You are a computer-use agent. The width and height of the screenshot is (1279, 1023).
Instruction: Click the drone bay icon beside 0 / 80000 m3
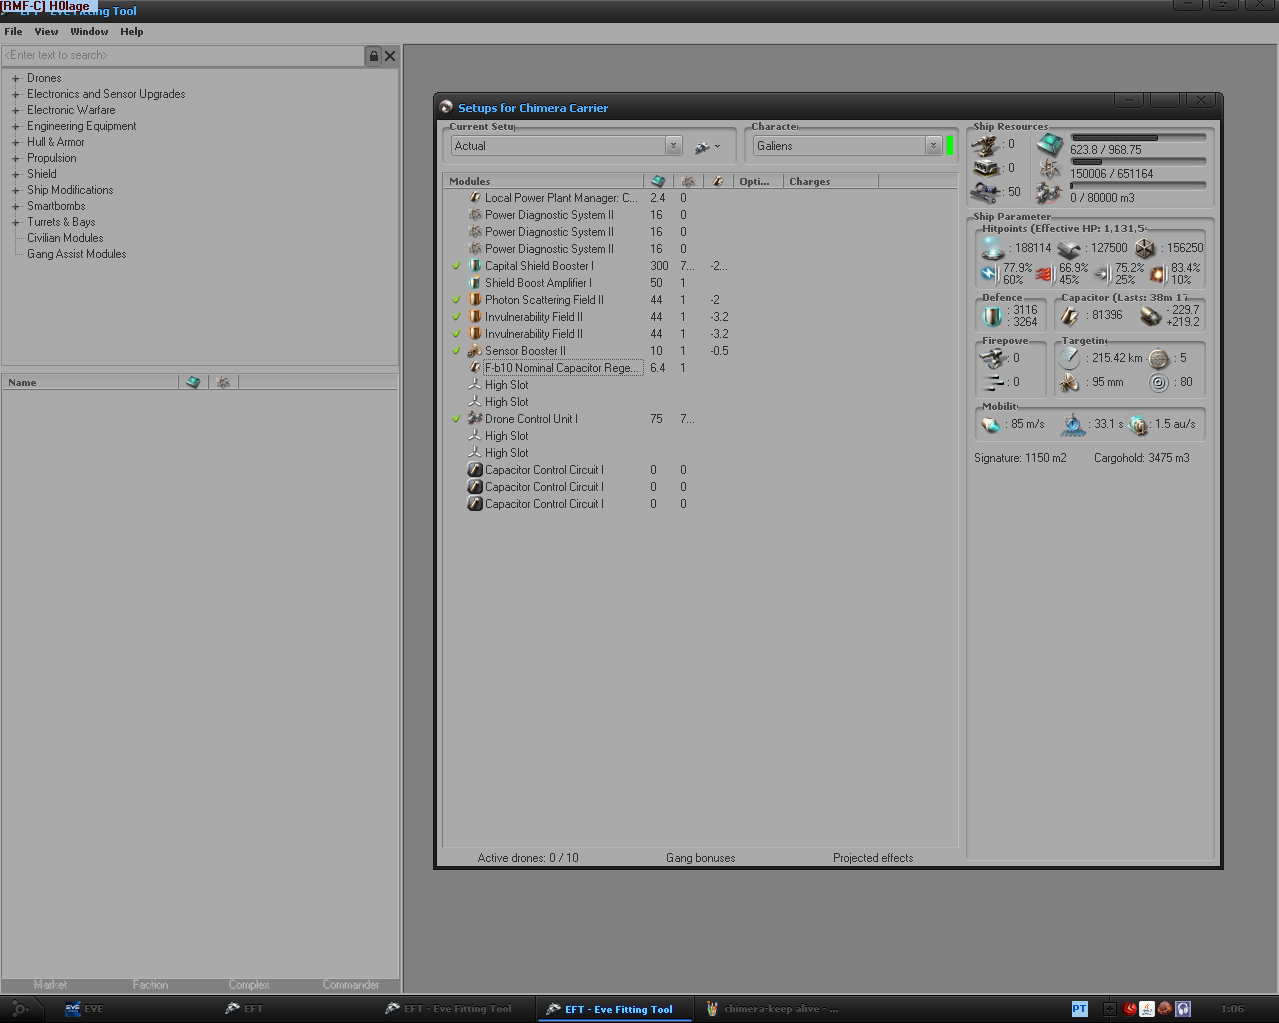click(1049, 193)
